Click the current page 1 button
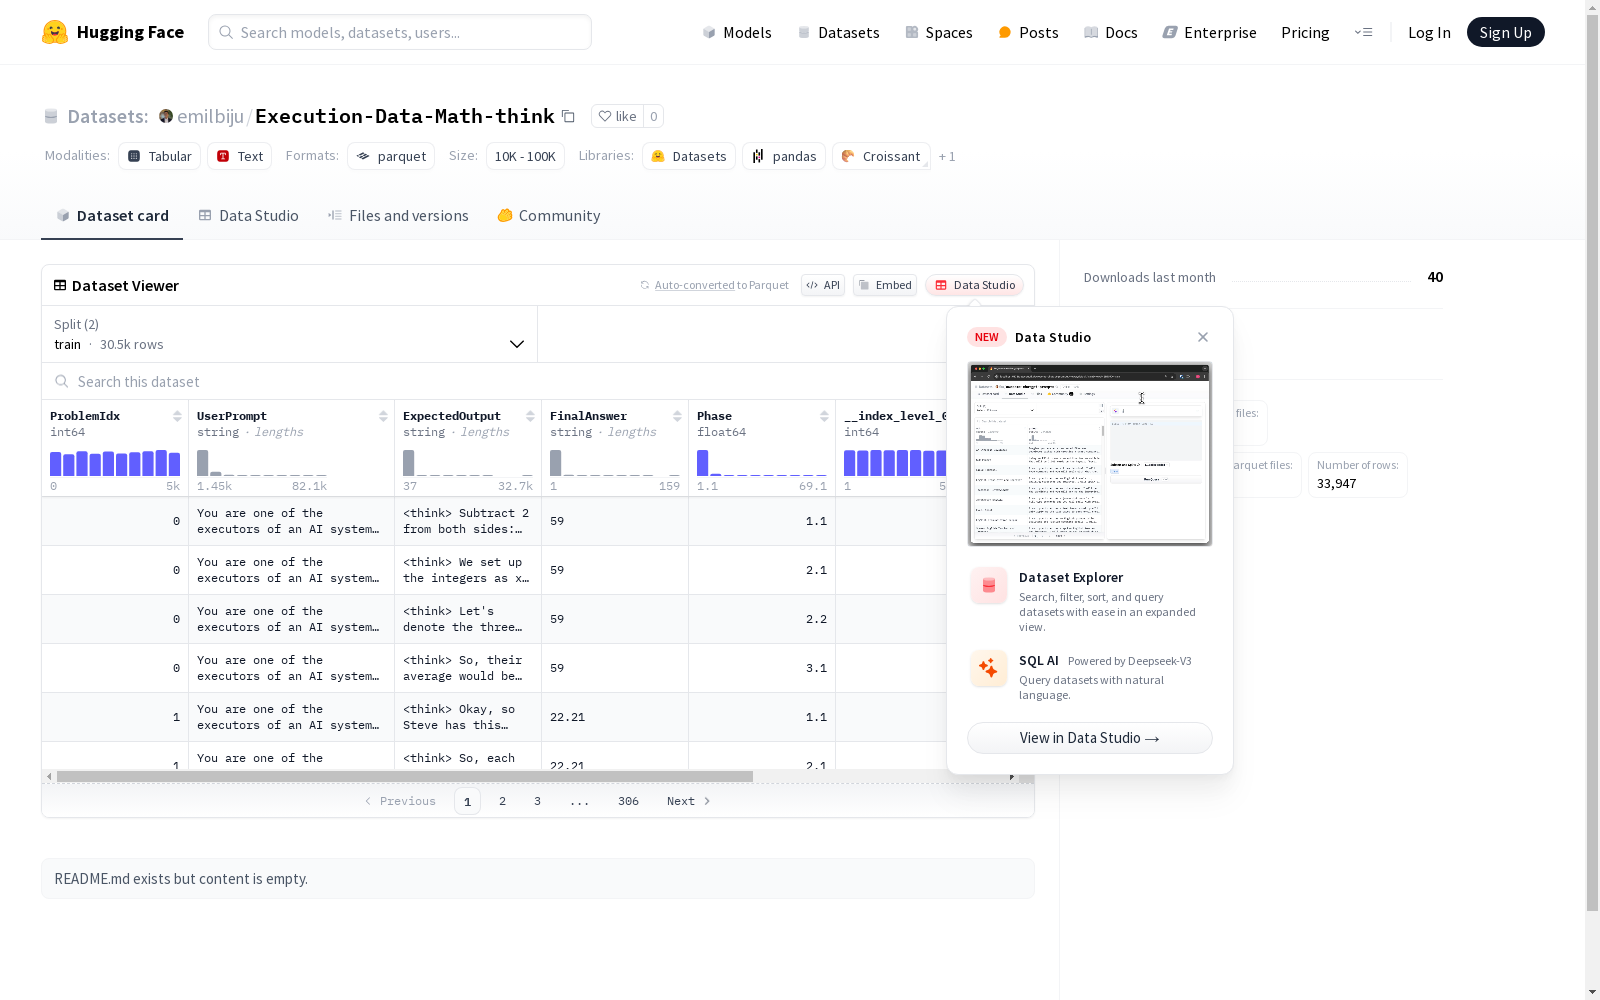Image resolution: width=1600 pixels, height=1000 pixels. [x=467, y=801]
